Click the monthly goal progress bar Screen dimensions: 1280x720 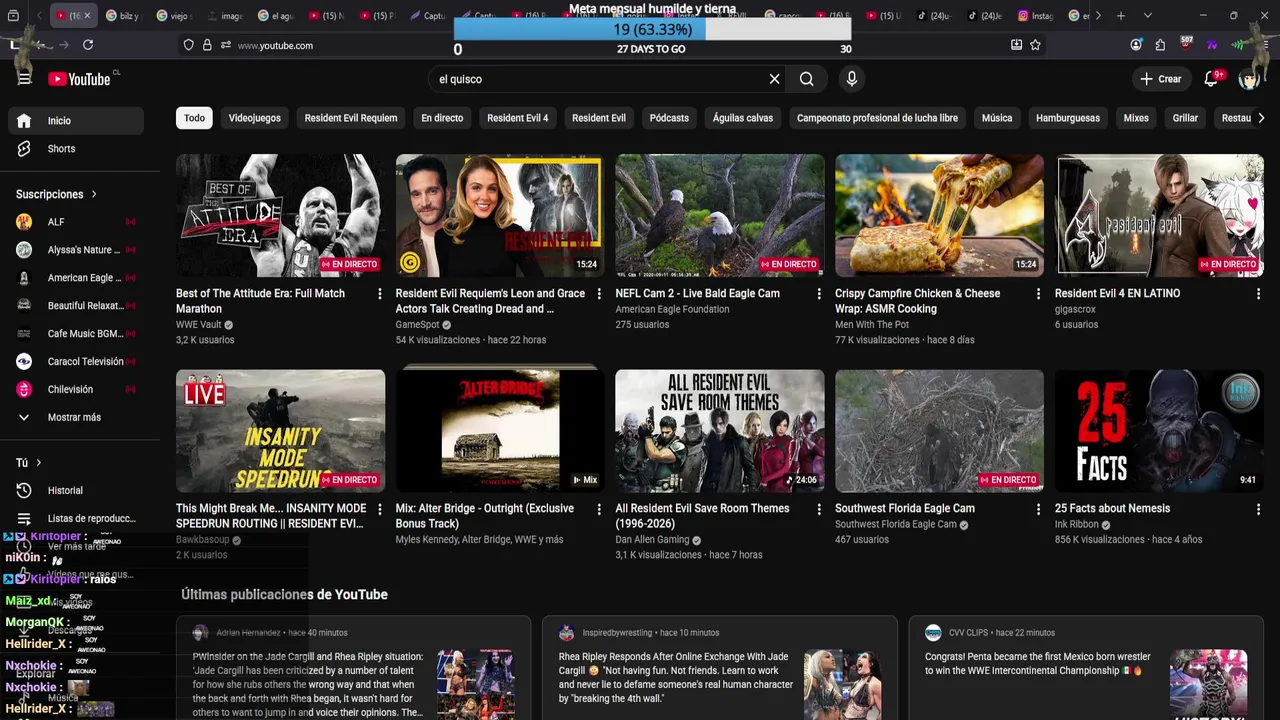pyautogui.click(x=652, y=30)
